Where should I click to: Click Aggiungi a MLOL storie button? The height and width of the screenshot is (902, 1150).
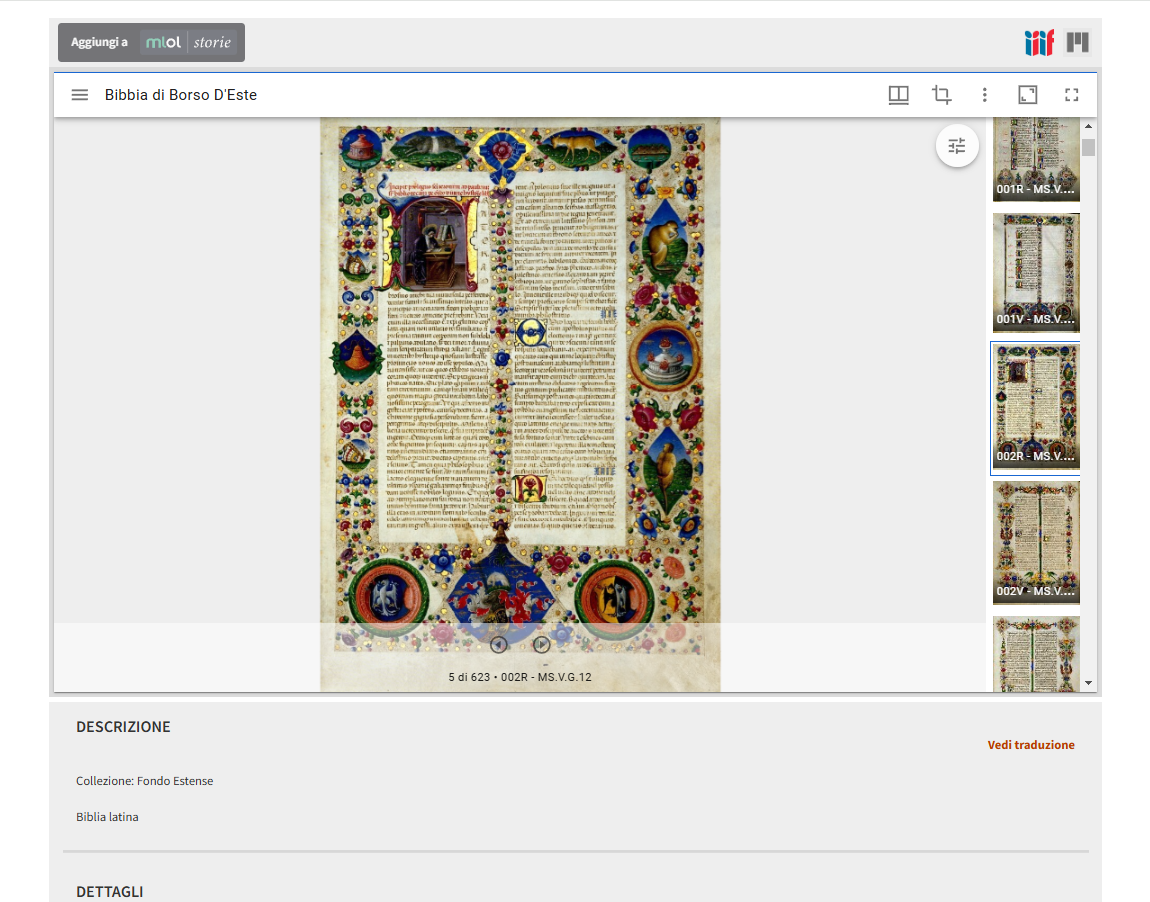pyautogui.click(x=152, y=43)
